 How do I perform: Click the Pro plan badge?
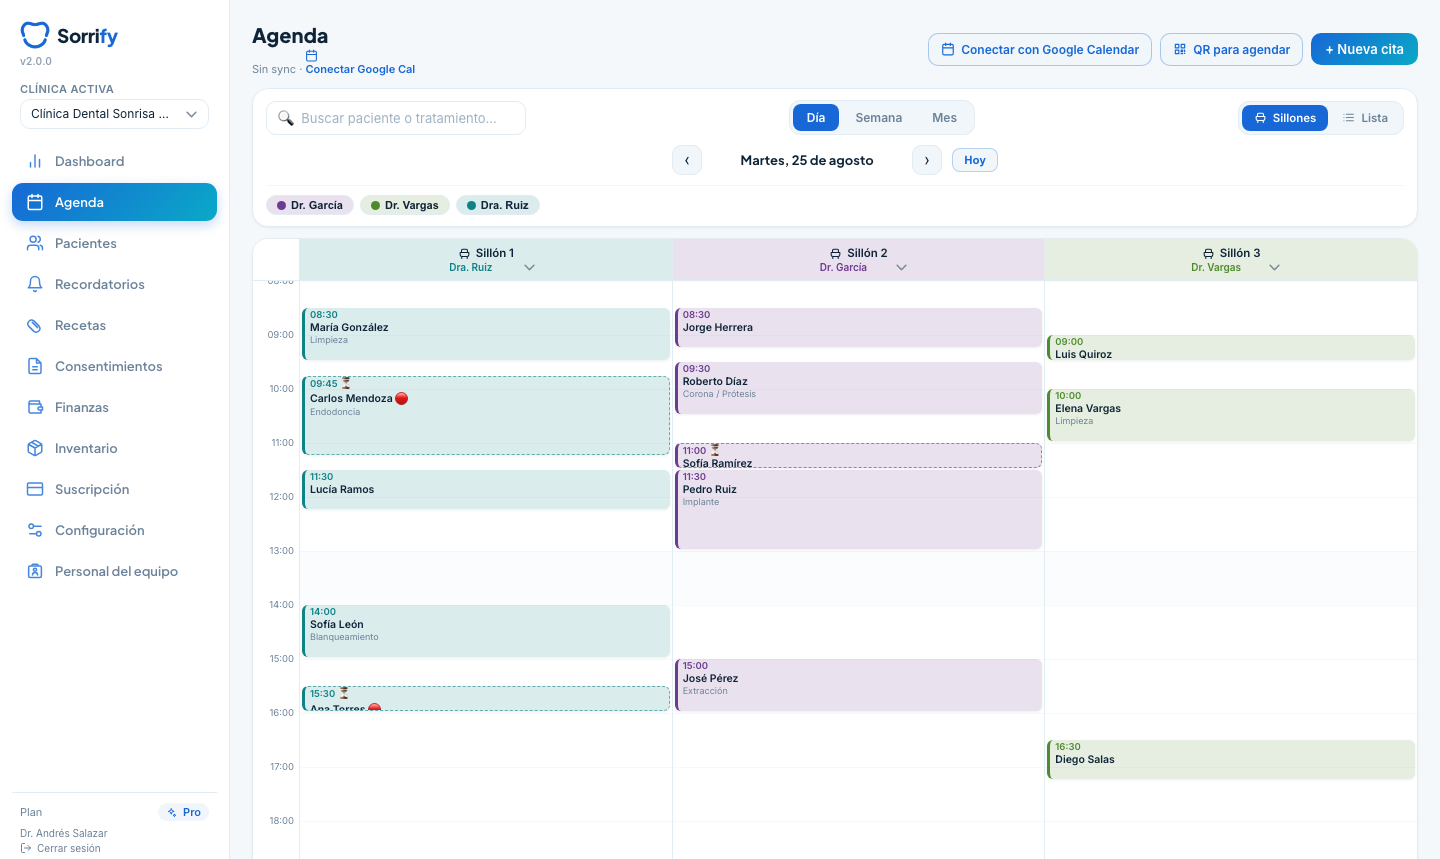184,812
